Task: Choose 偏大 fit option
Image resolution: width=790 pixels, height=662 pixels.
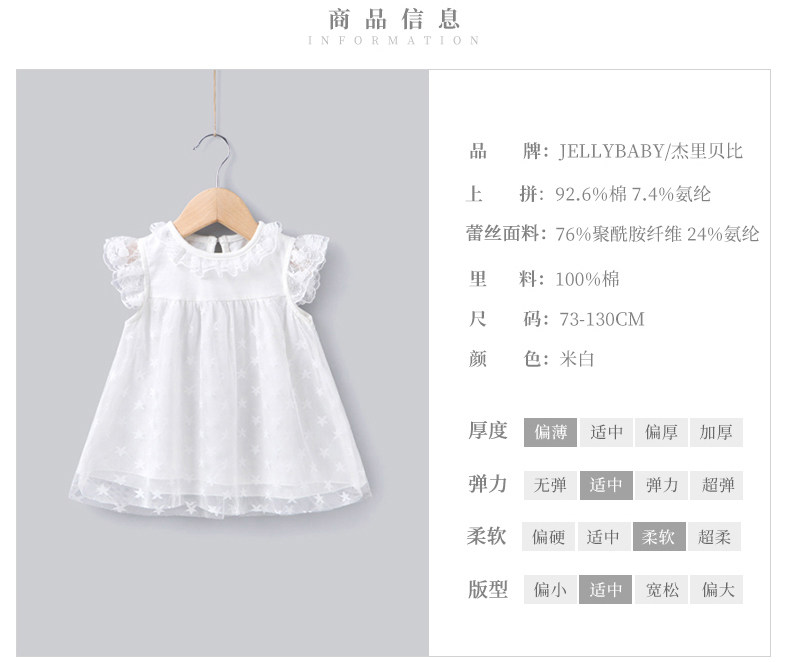Action: pyautogui.click(x=716, y=589)
